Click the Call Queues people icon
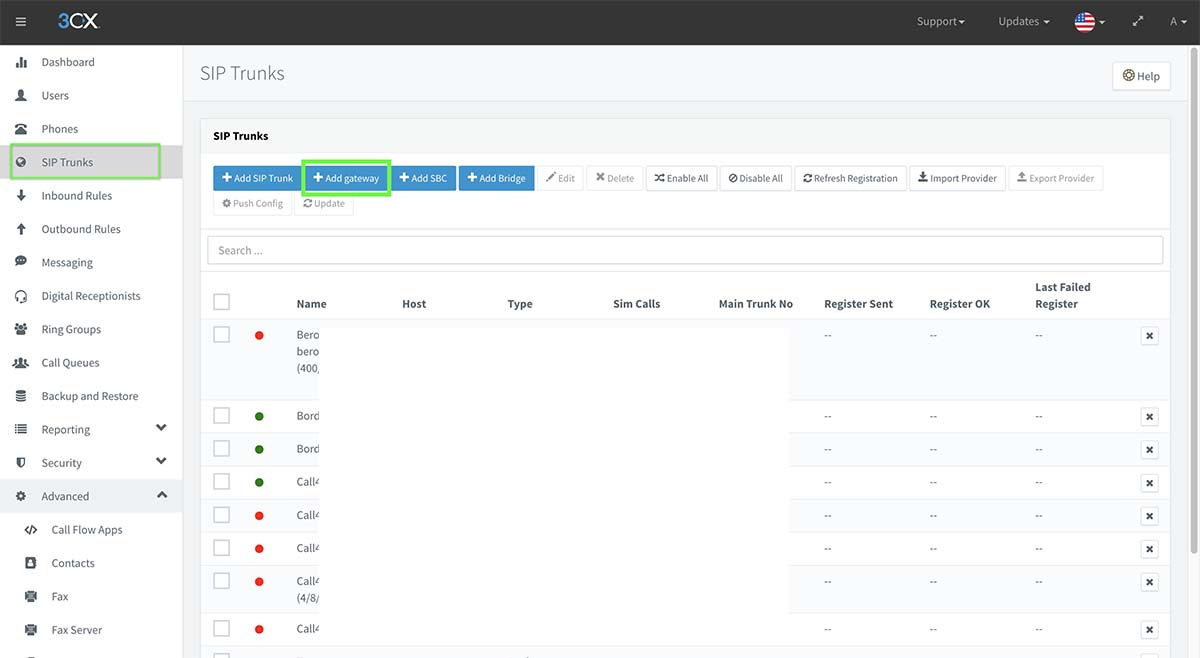Viewport: 1200px width, 658px height. (x=21, y=363)
